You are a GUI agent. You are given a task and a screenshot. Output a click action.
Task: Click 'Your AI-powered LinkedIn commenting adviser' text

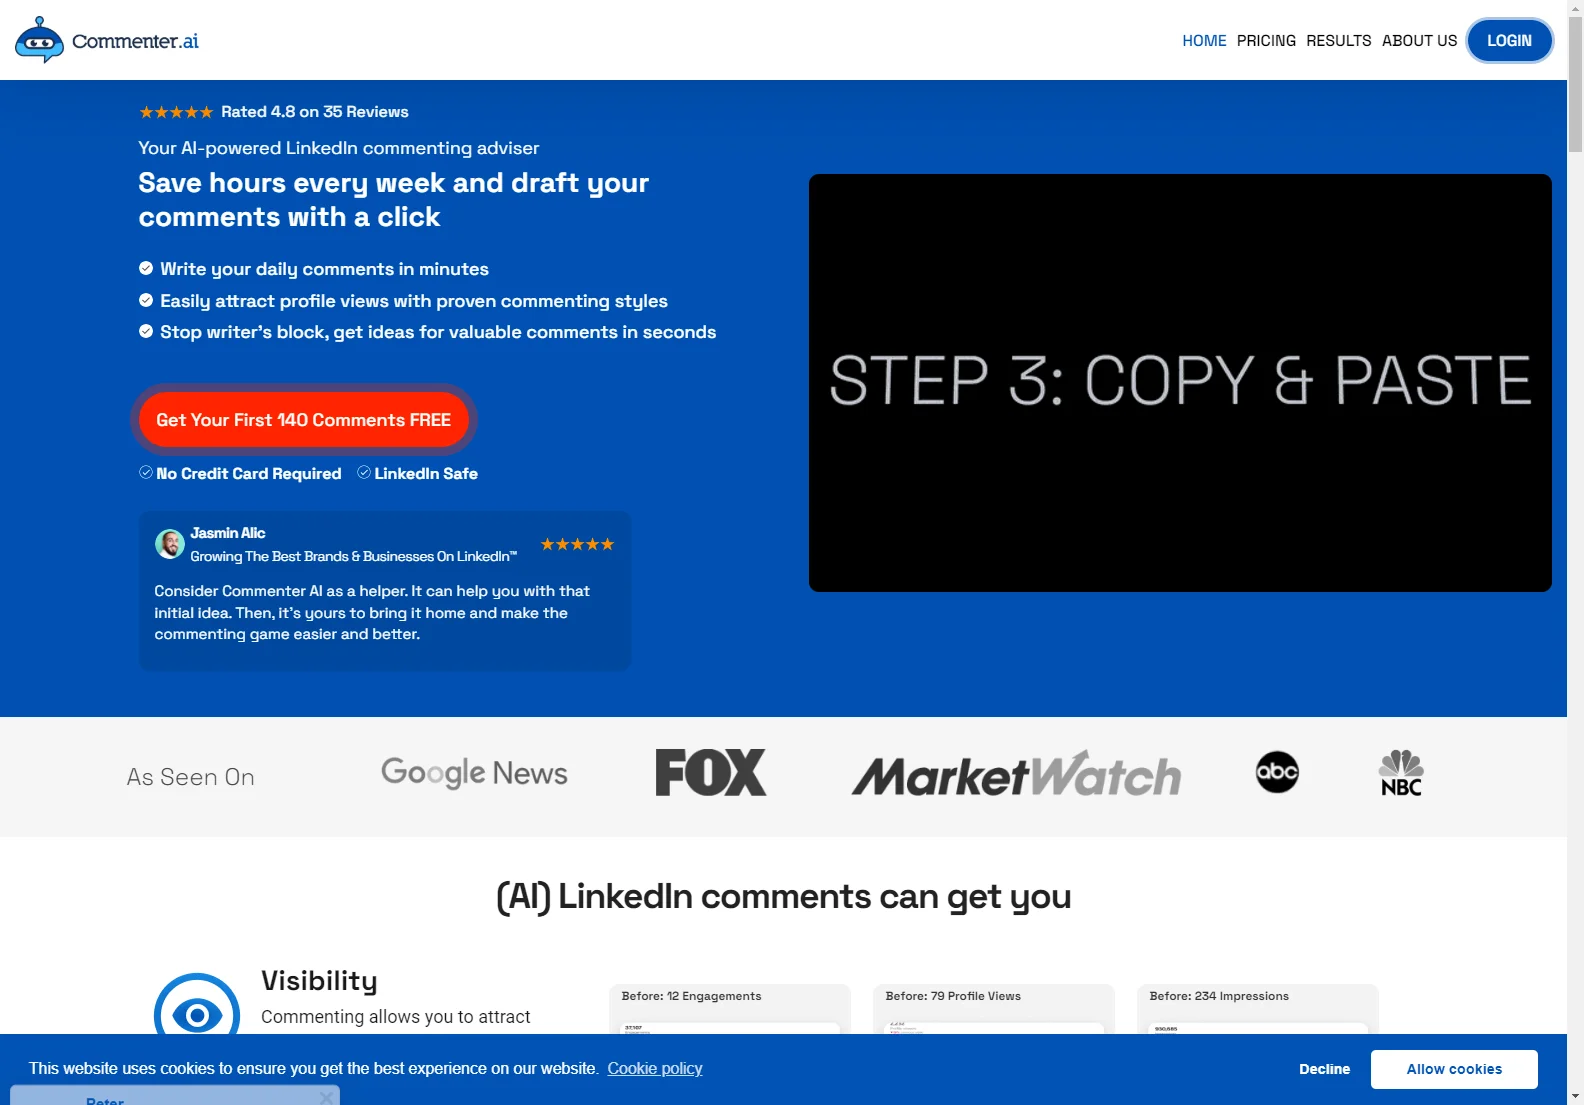pyautogui.click(x=339, y=148)
